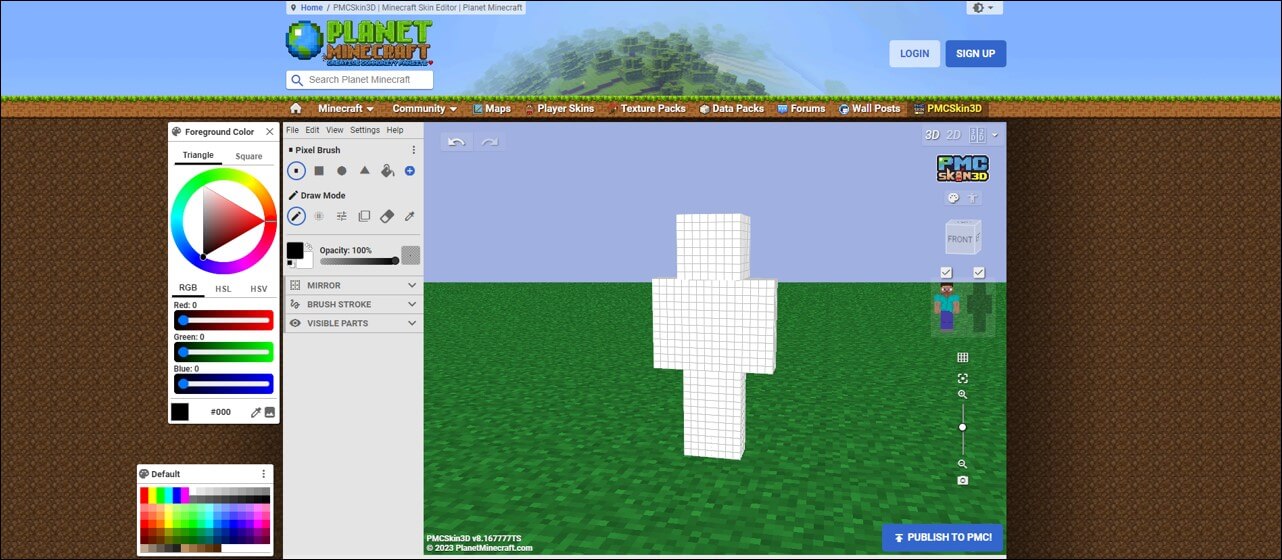This screenshot has width=1282, height=560.
Task: Expand the BRUSH STROKE section
Action: click(x=353, y=304)
